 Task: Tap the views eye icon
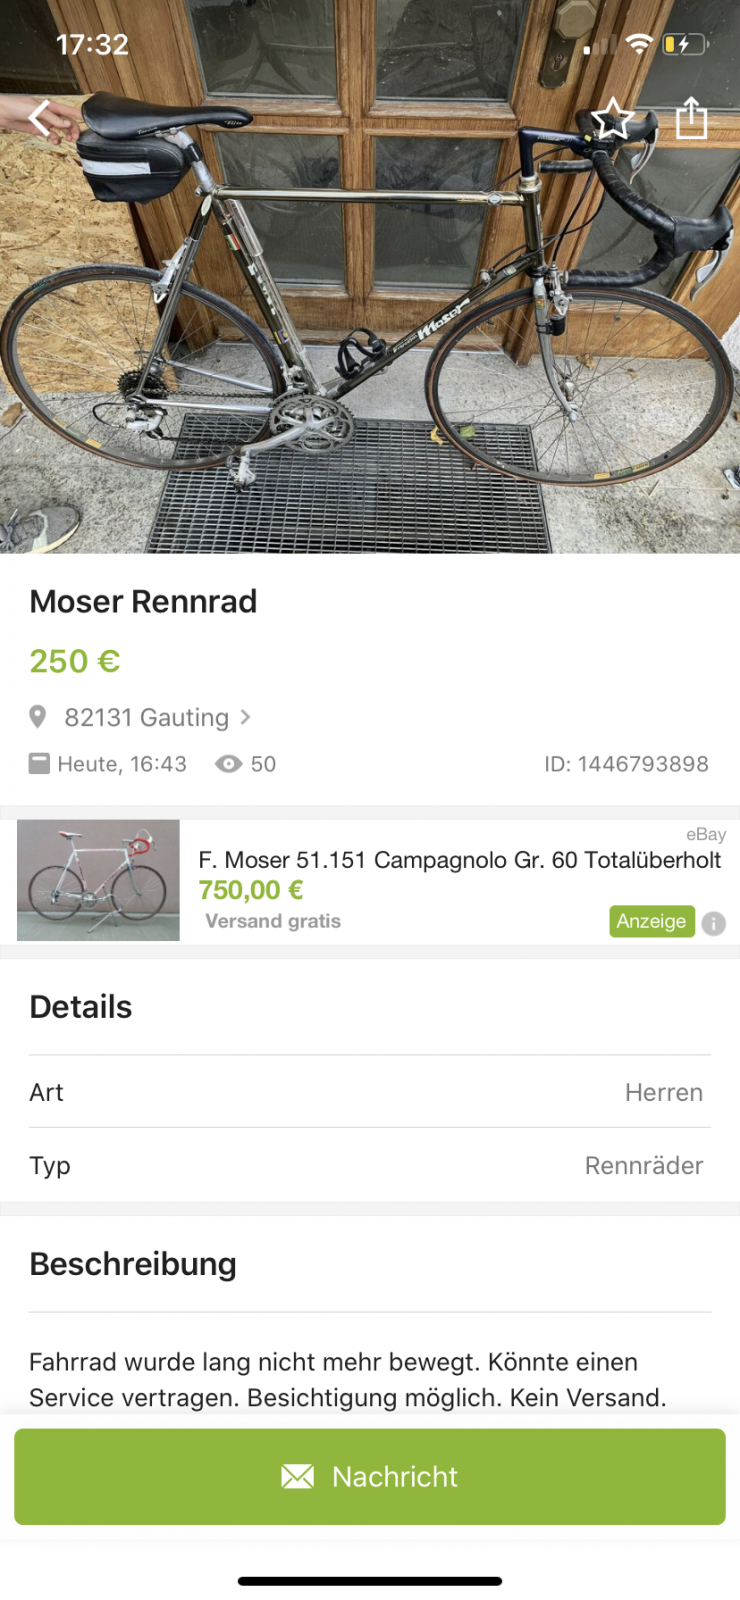click(229, 764)
